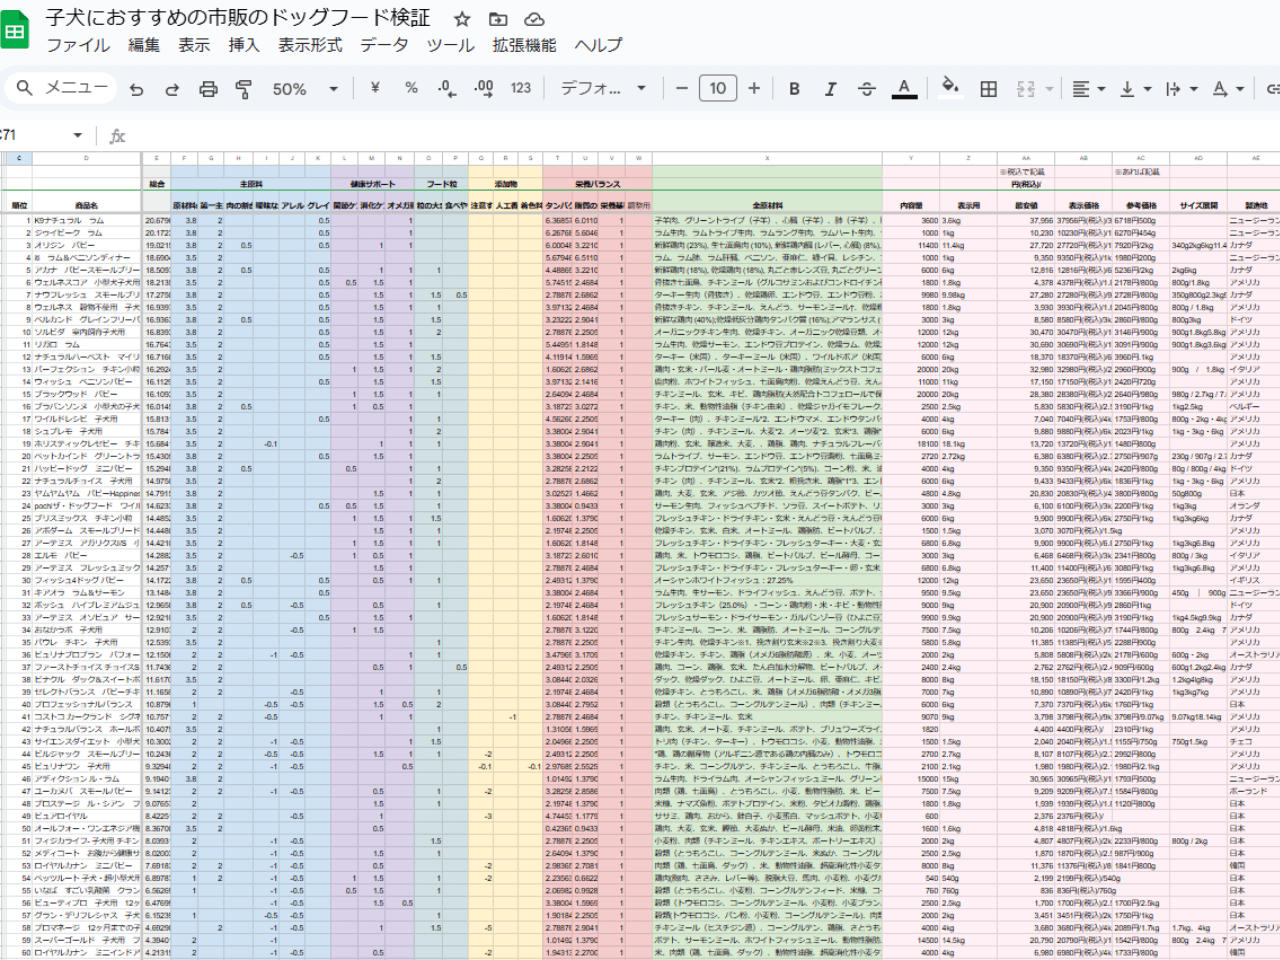Click the 添加物 group header cell
The image size is (1280, 960).
[505, 184]
